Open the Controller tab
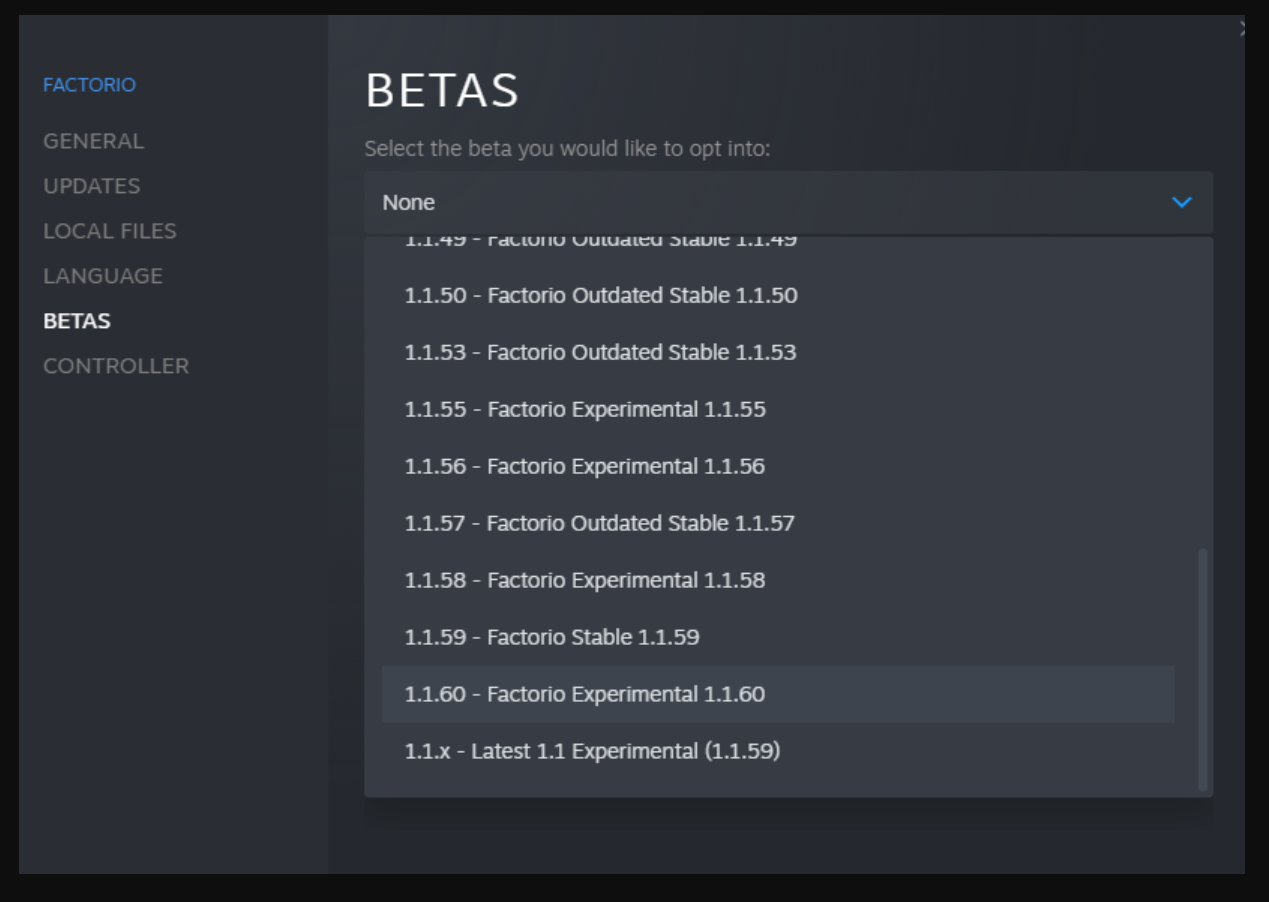The width and height of the screenshot is (1269, 902). pos(116,366)
